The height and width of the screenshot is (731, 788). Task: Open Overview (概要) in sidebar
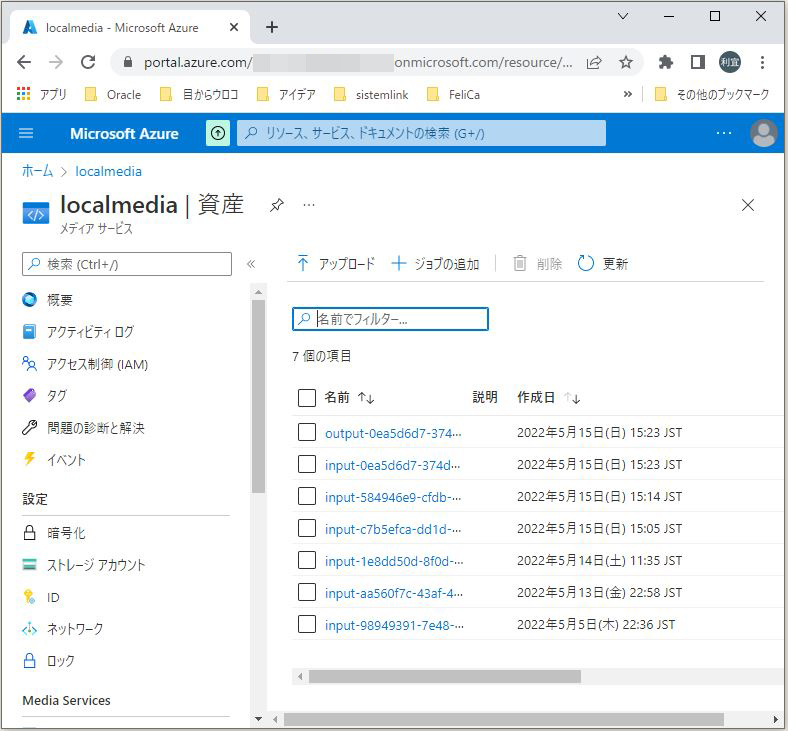pyautogui.click(x=60, y=300)
